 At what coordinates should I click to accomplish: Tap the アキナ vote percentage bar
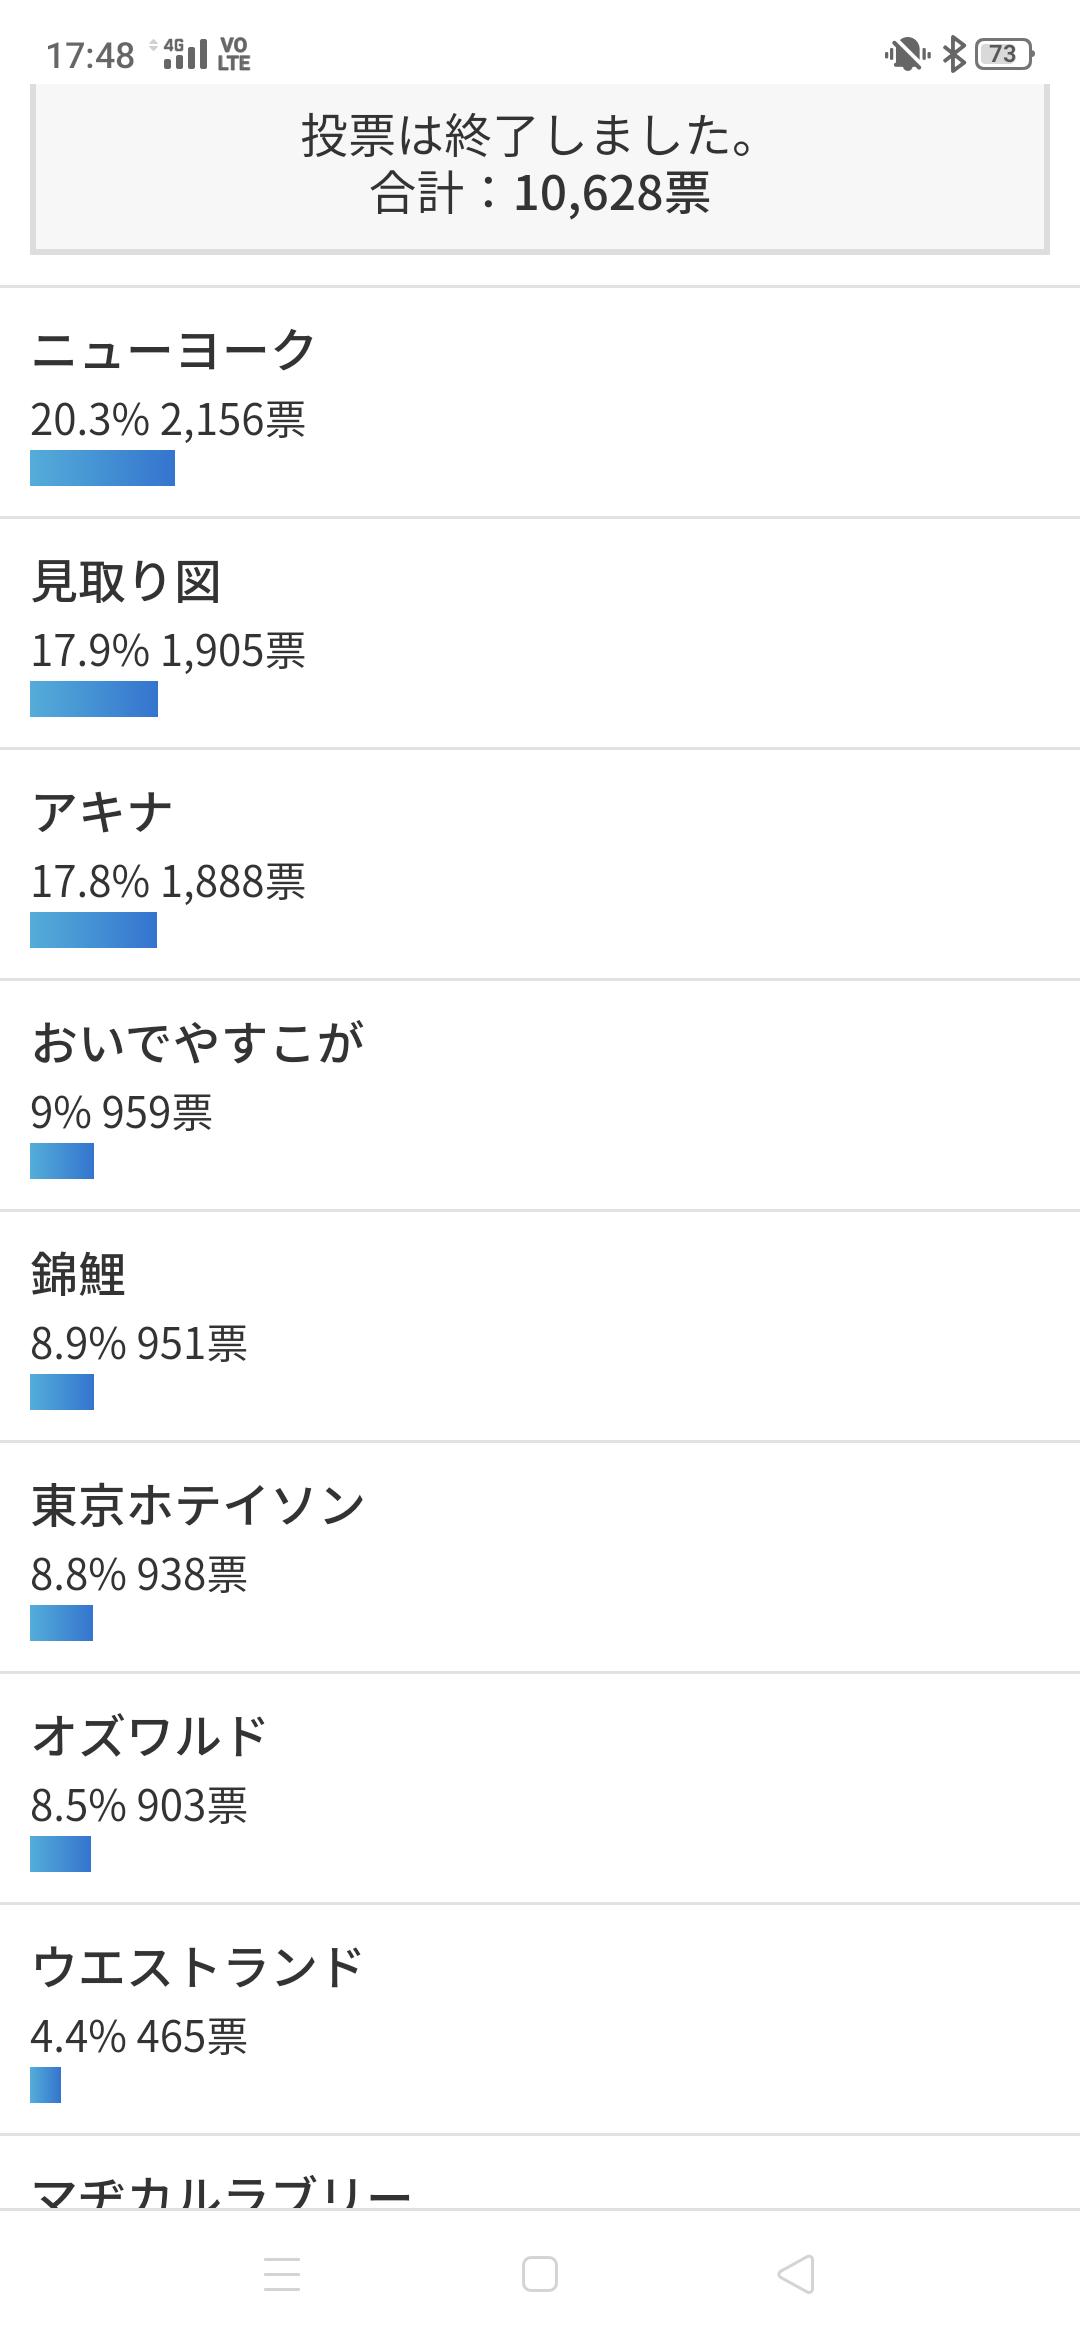coord(94,930)
